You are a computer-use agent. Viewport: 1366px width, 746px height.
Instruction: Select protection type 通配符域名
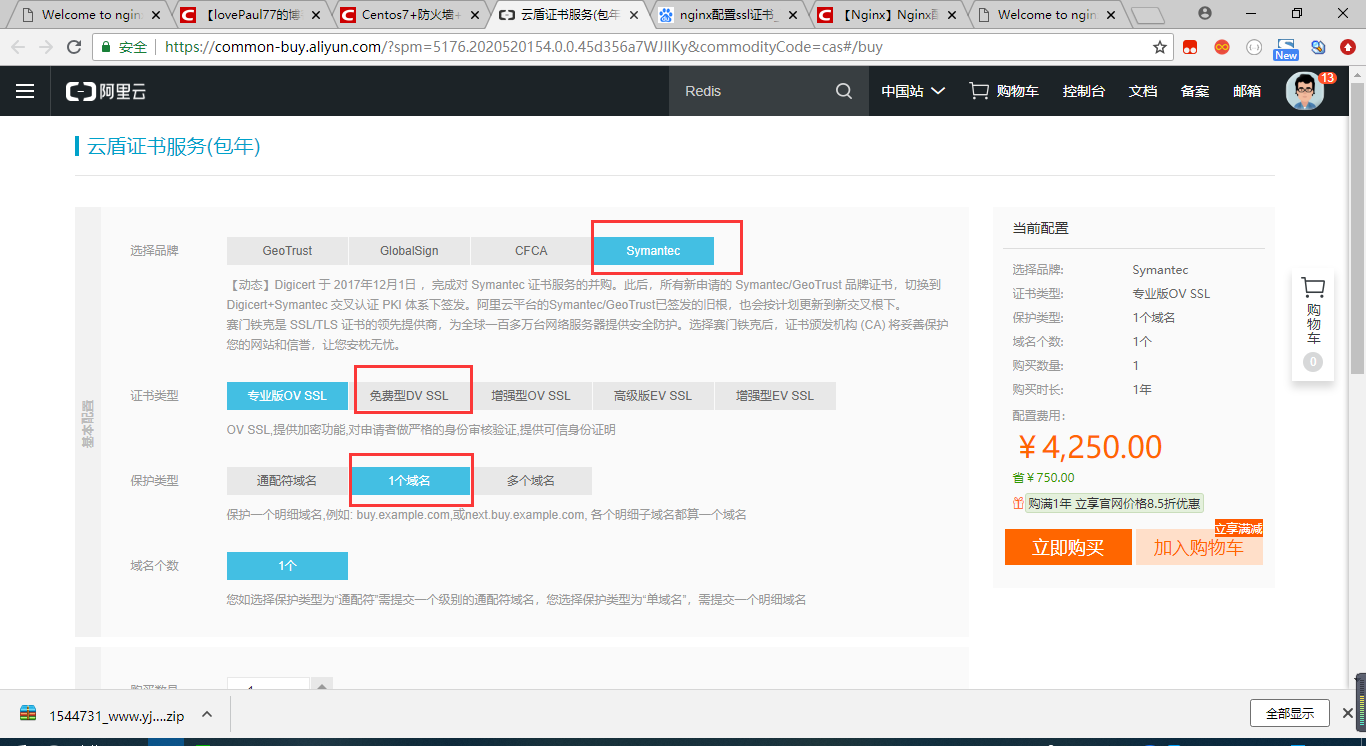(287, 481)
